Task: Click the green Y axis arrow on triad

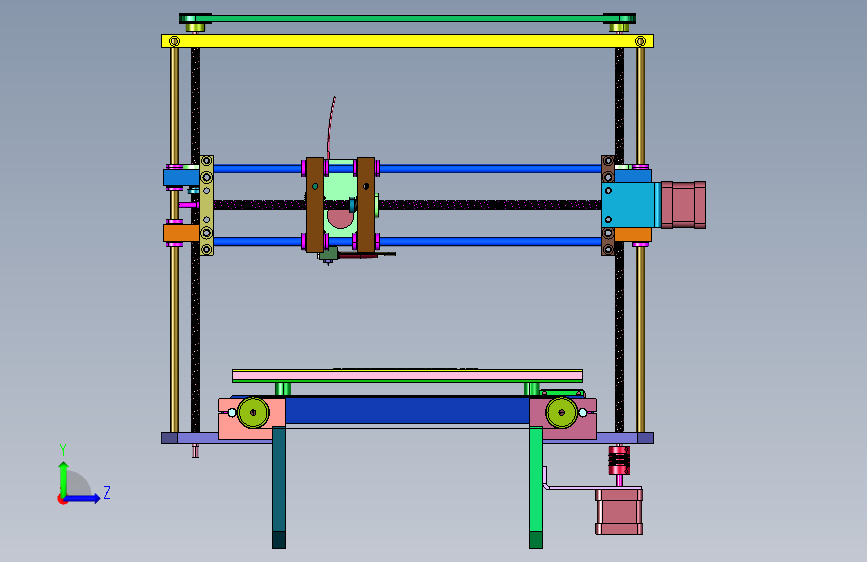Action: [x=63, y=478]
